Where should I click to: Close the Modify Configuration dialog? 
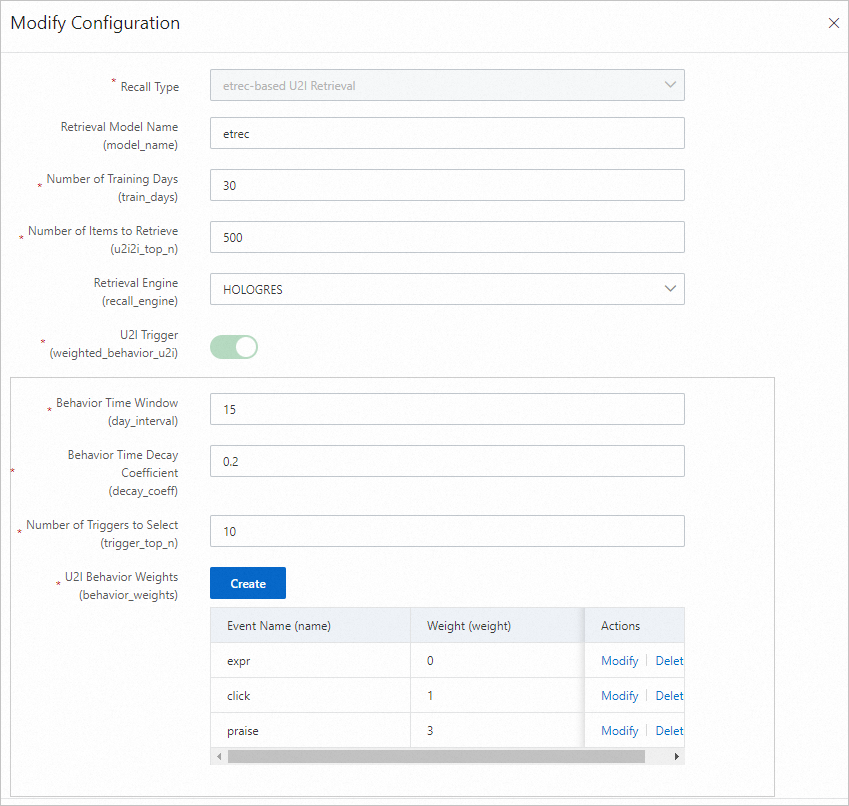[x=834, y=23]
